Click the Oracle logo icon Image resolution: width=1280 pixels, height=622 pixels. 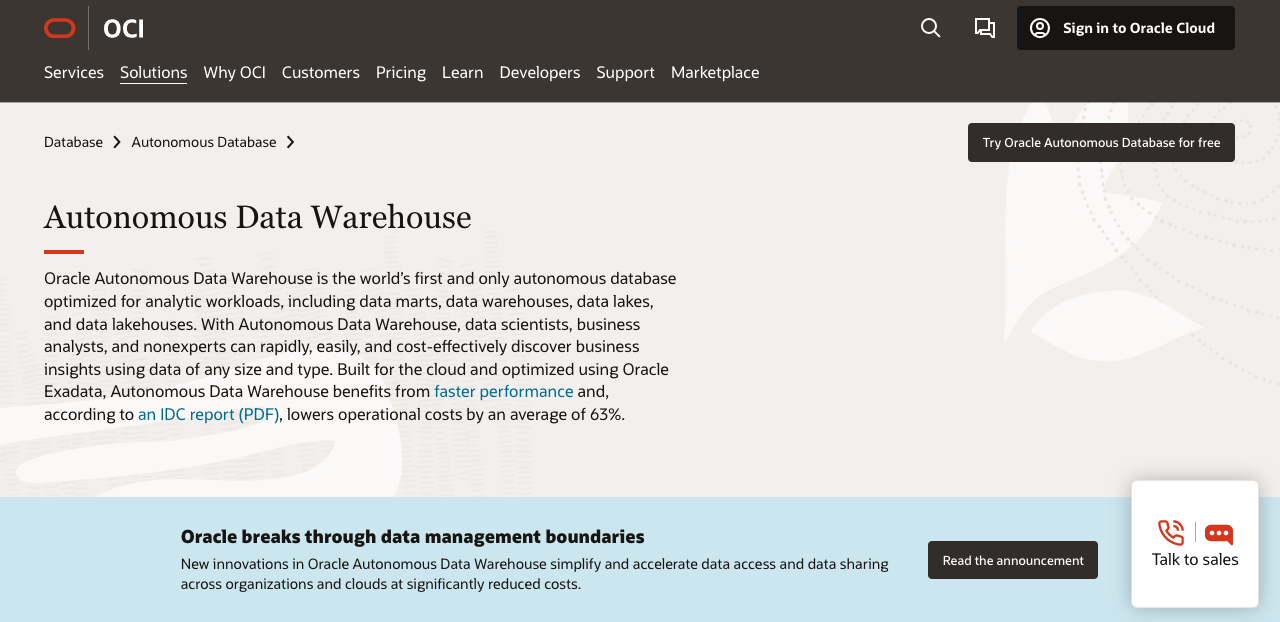(60, 28)
